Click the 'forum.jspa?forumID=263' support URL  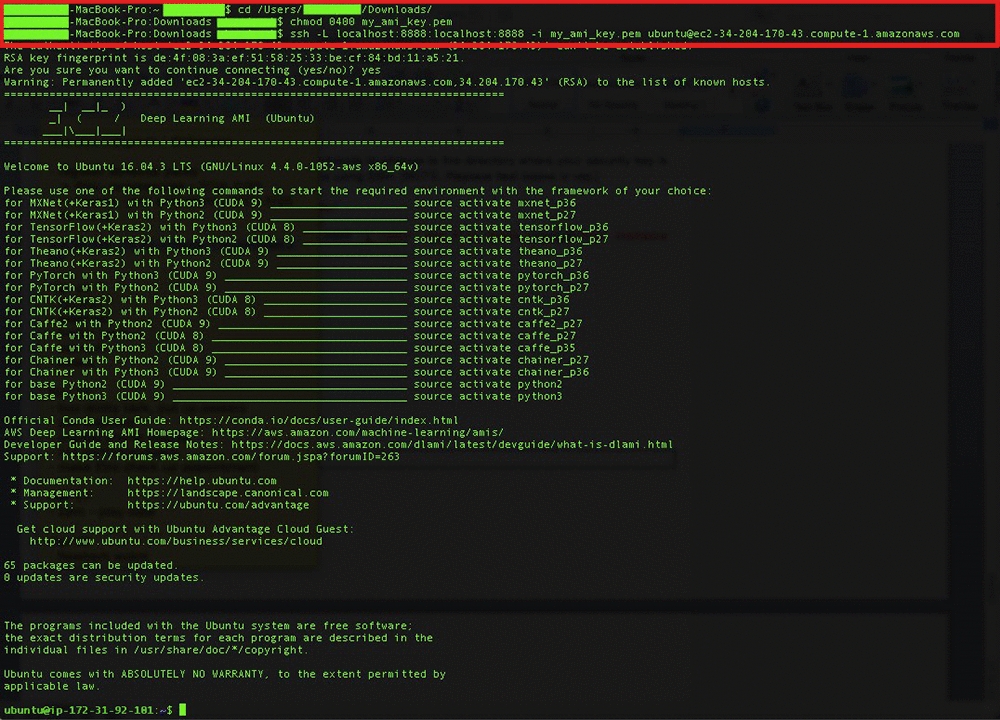[x=231, y=457]
